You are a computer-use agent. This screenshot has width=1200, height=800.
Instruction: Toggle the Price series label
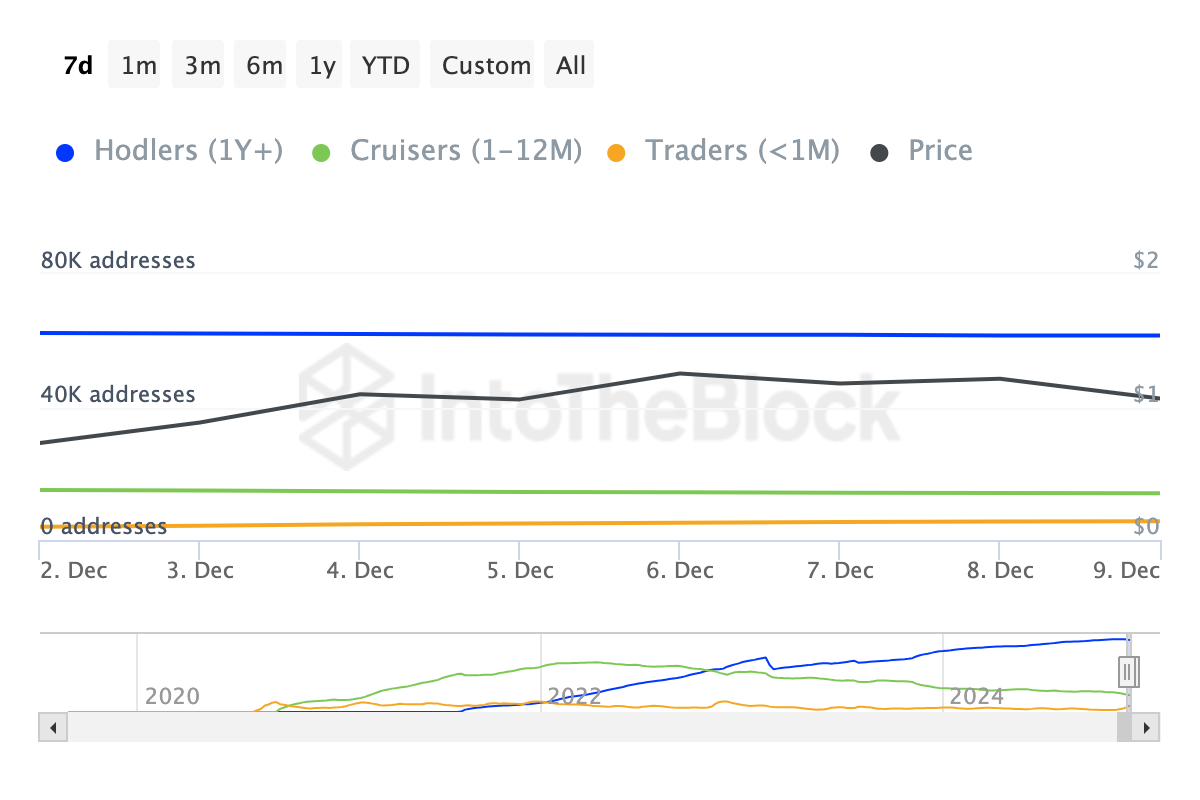click(x=940, y=151)
